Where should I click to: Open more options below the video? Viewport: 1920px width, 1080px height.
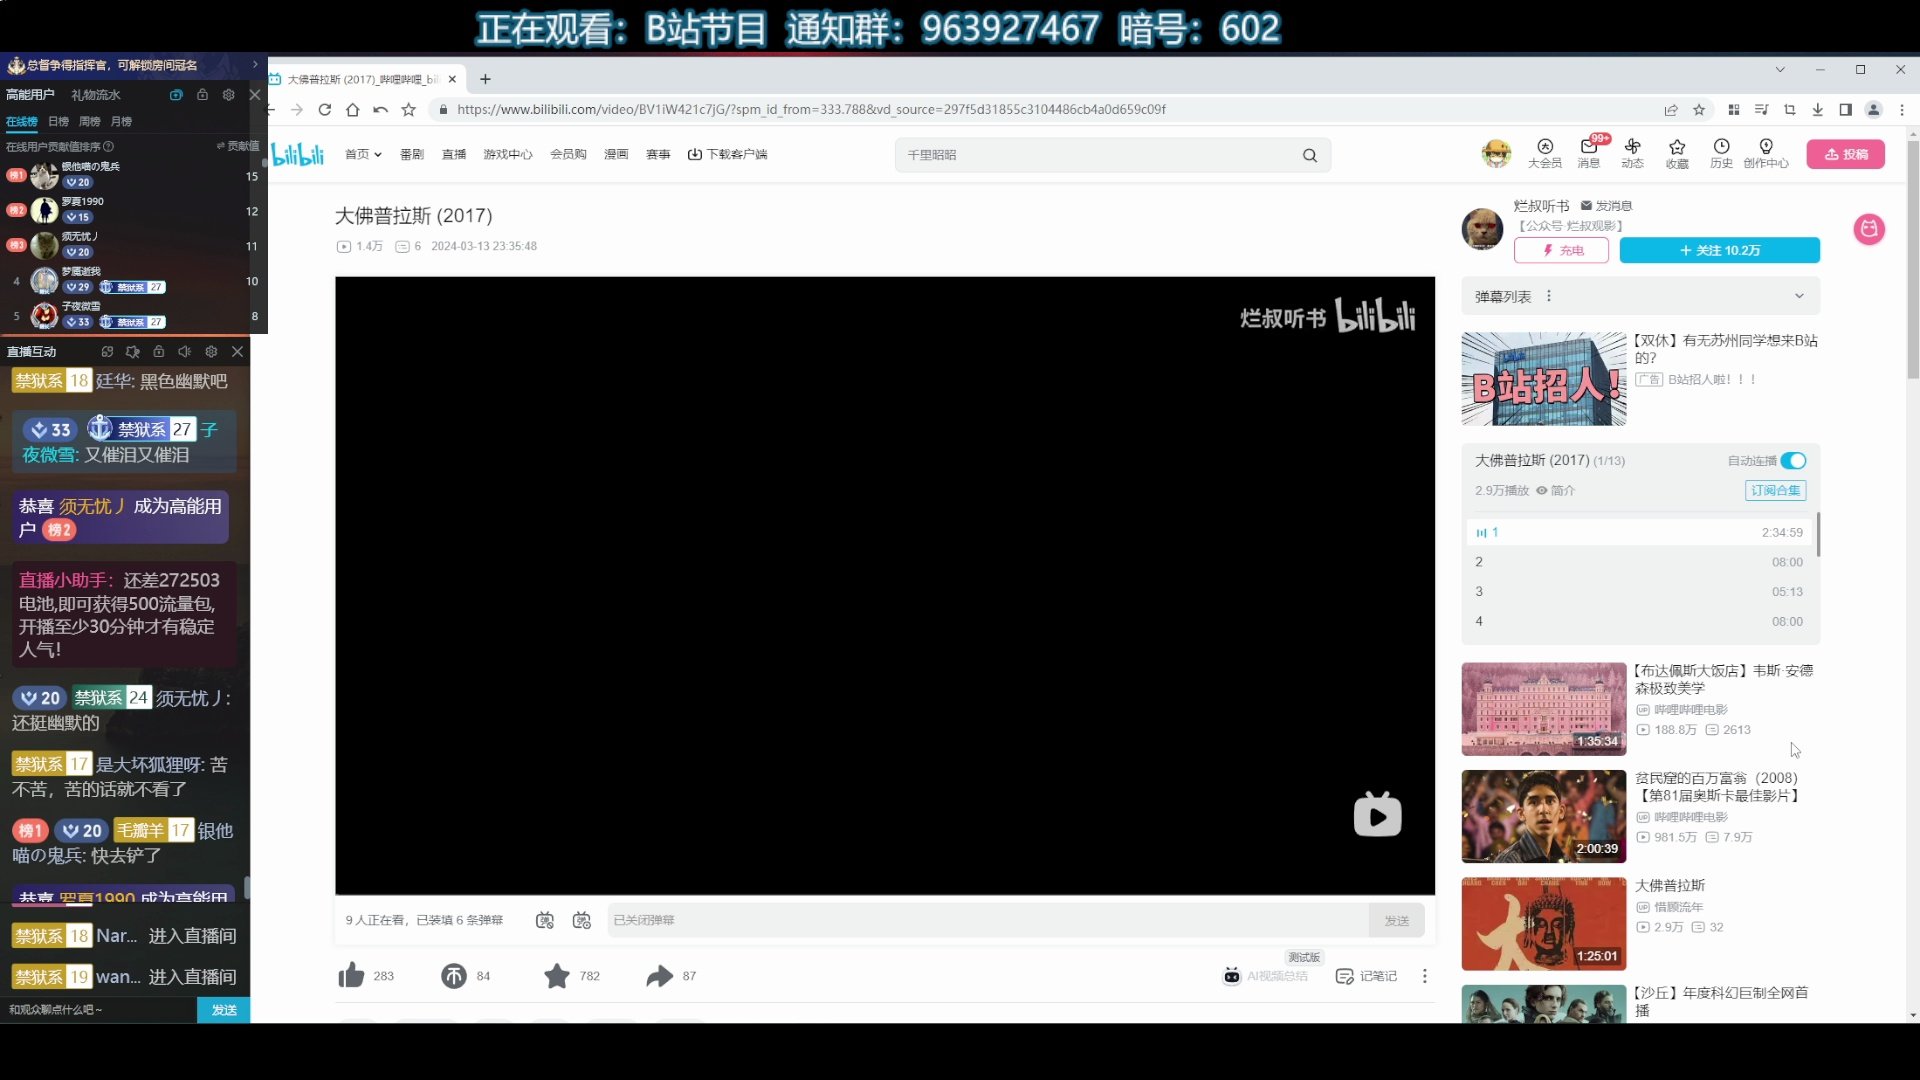tap(1425, 976)
